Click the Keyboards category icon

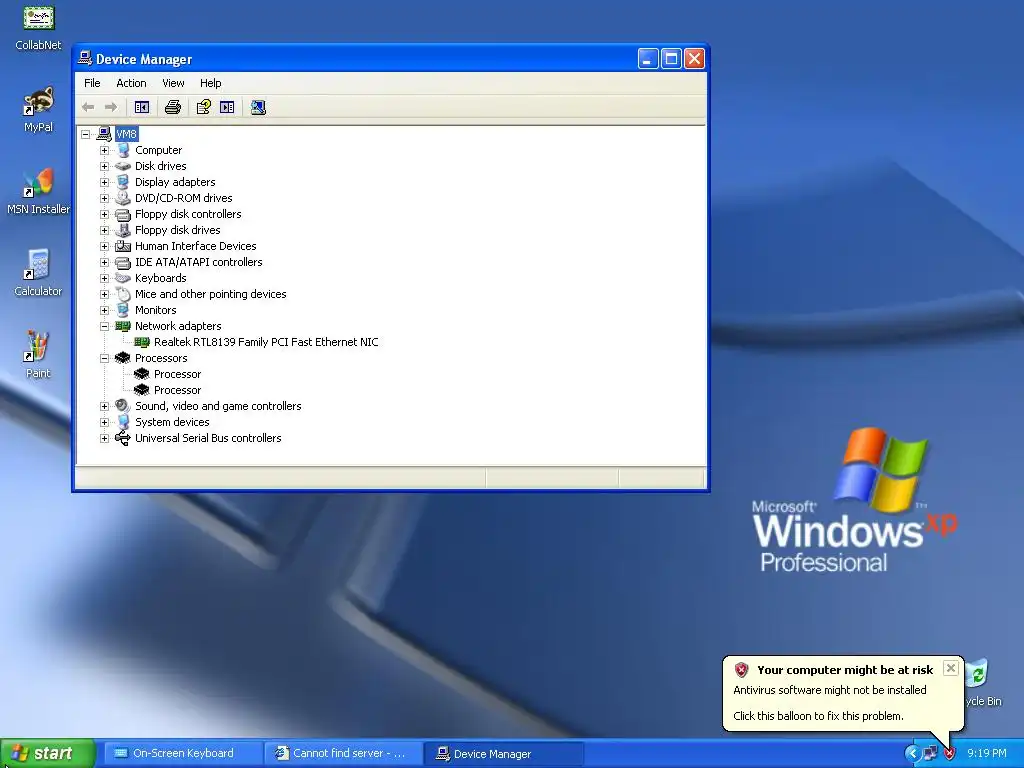(123, 278)
